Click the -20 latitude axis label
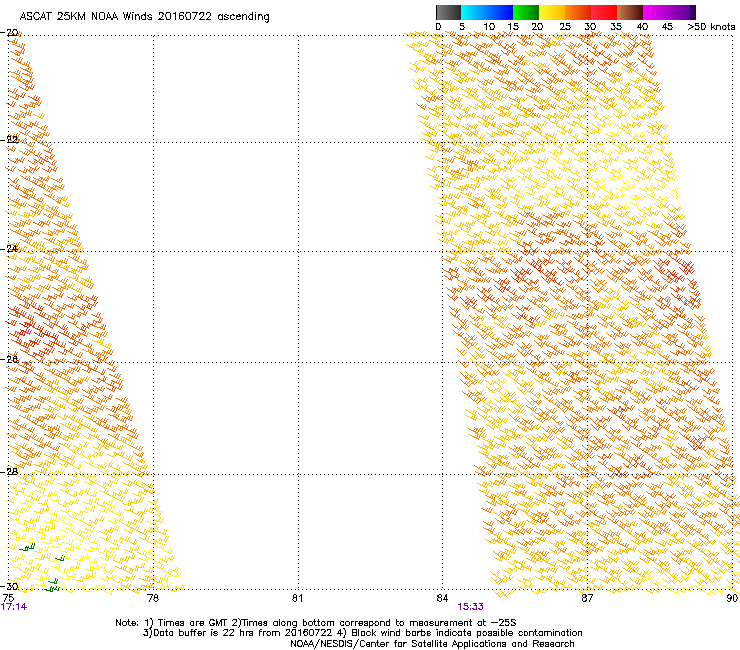Image resolution: width=740 pixels, height=650 pixels. click(x=10, y=33)
